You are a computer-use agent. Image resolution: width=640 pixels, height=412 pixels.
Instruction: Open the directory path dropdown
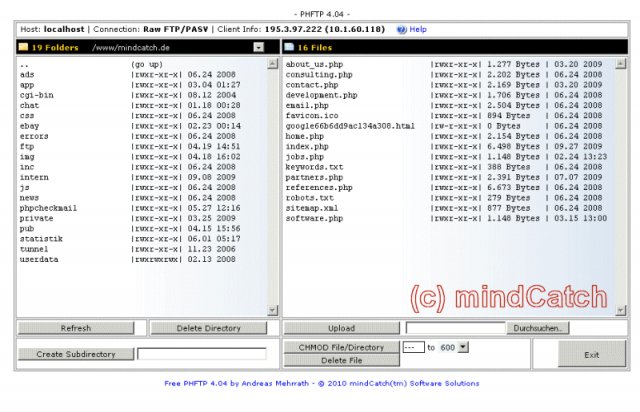point(259,47)
